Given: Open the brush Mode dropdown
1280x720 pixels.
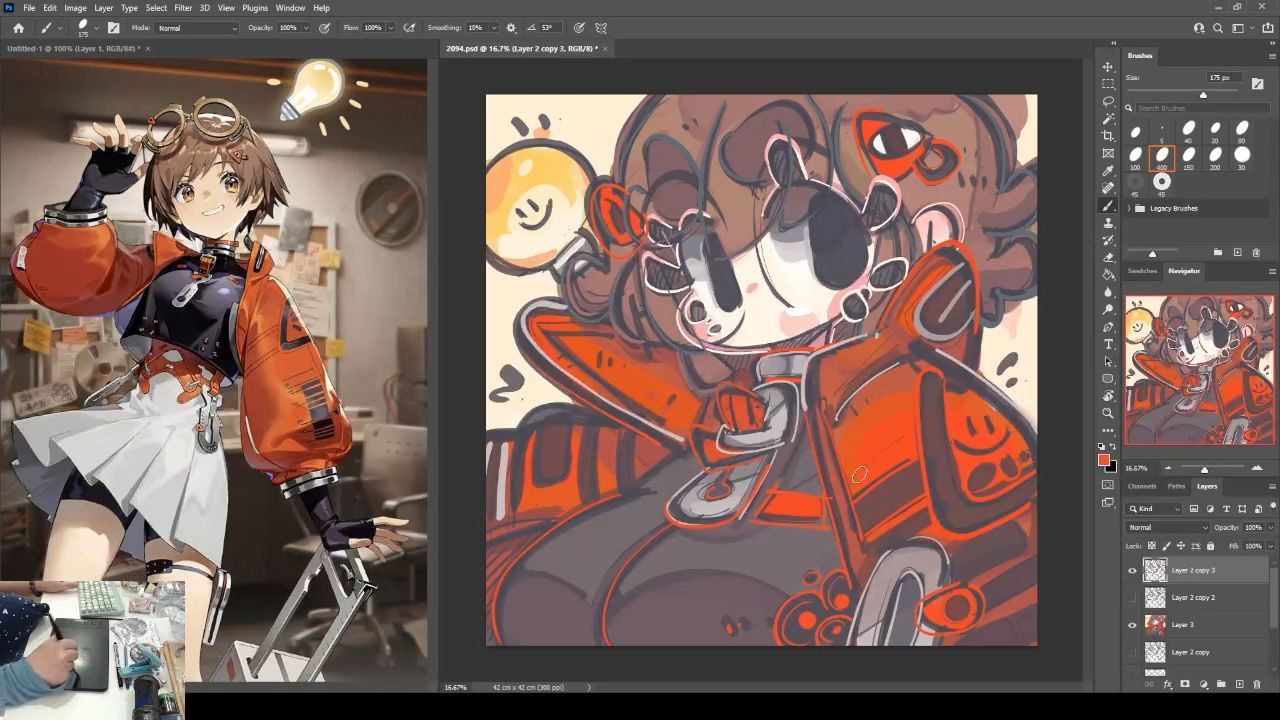Looking at the screenshot, I should click(198, 28).
